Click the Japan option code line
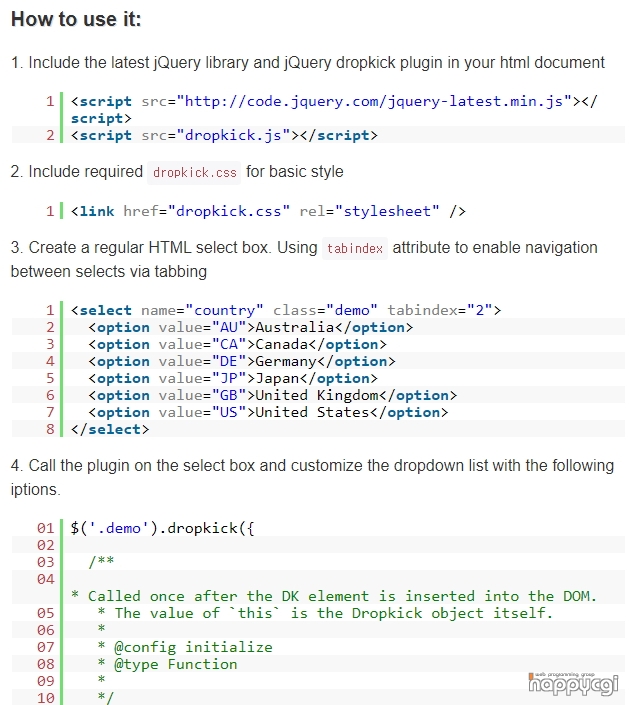The height and width of the screenshot is (705, 629). (233, 379)
